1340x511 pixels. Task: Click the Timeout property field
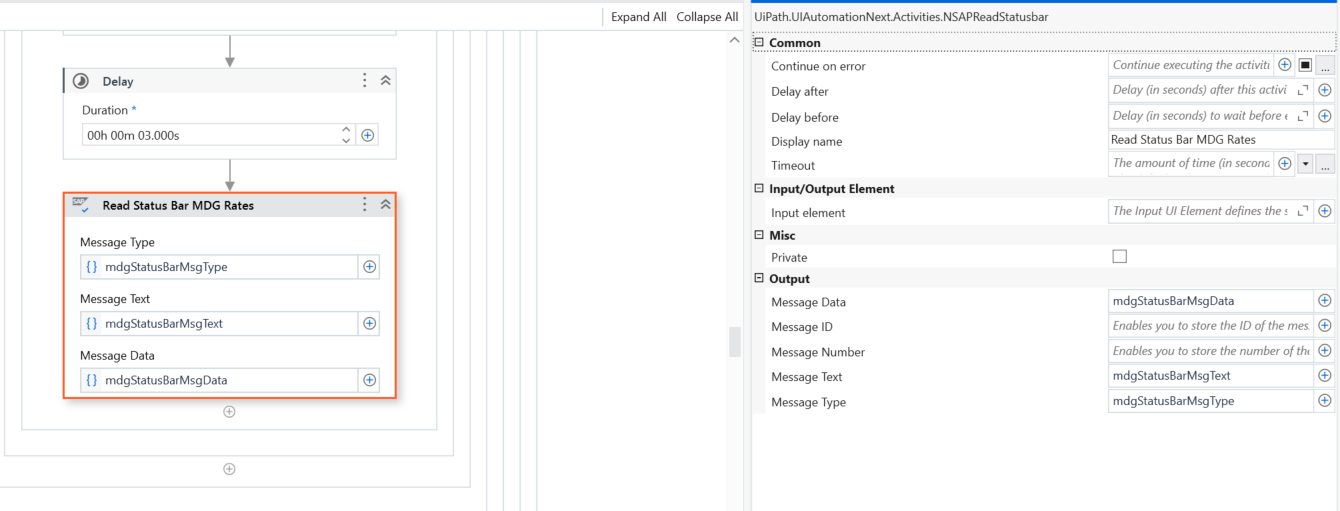coord(1191,163)
